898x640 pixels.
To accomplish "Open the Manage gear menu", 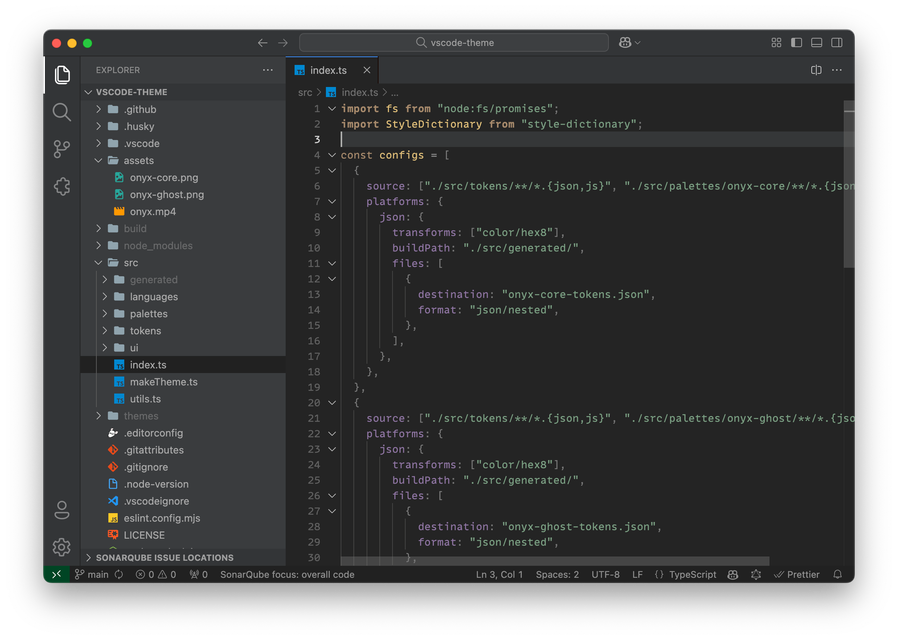I will pyautogui.click(x=62, y=547).
